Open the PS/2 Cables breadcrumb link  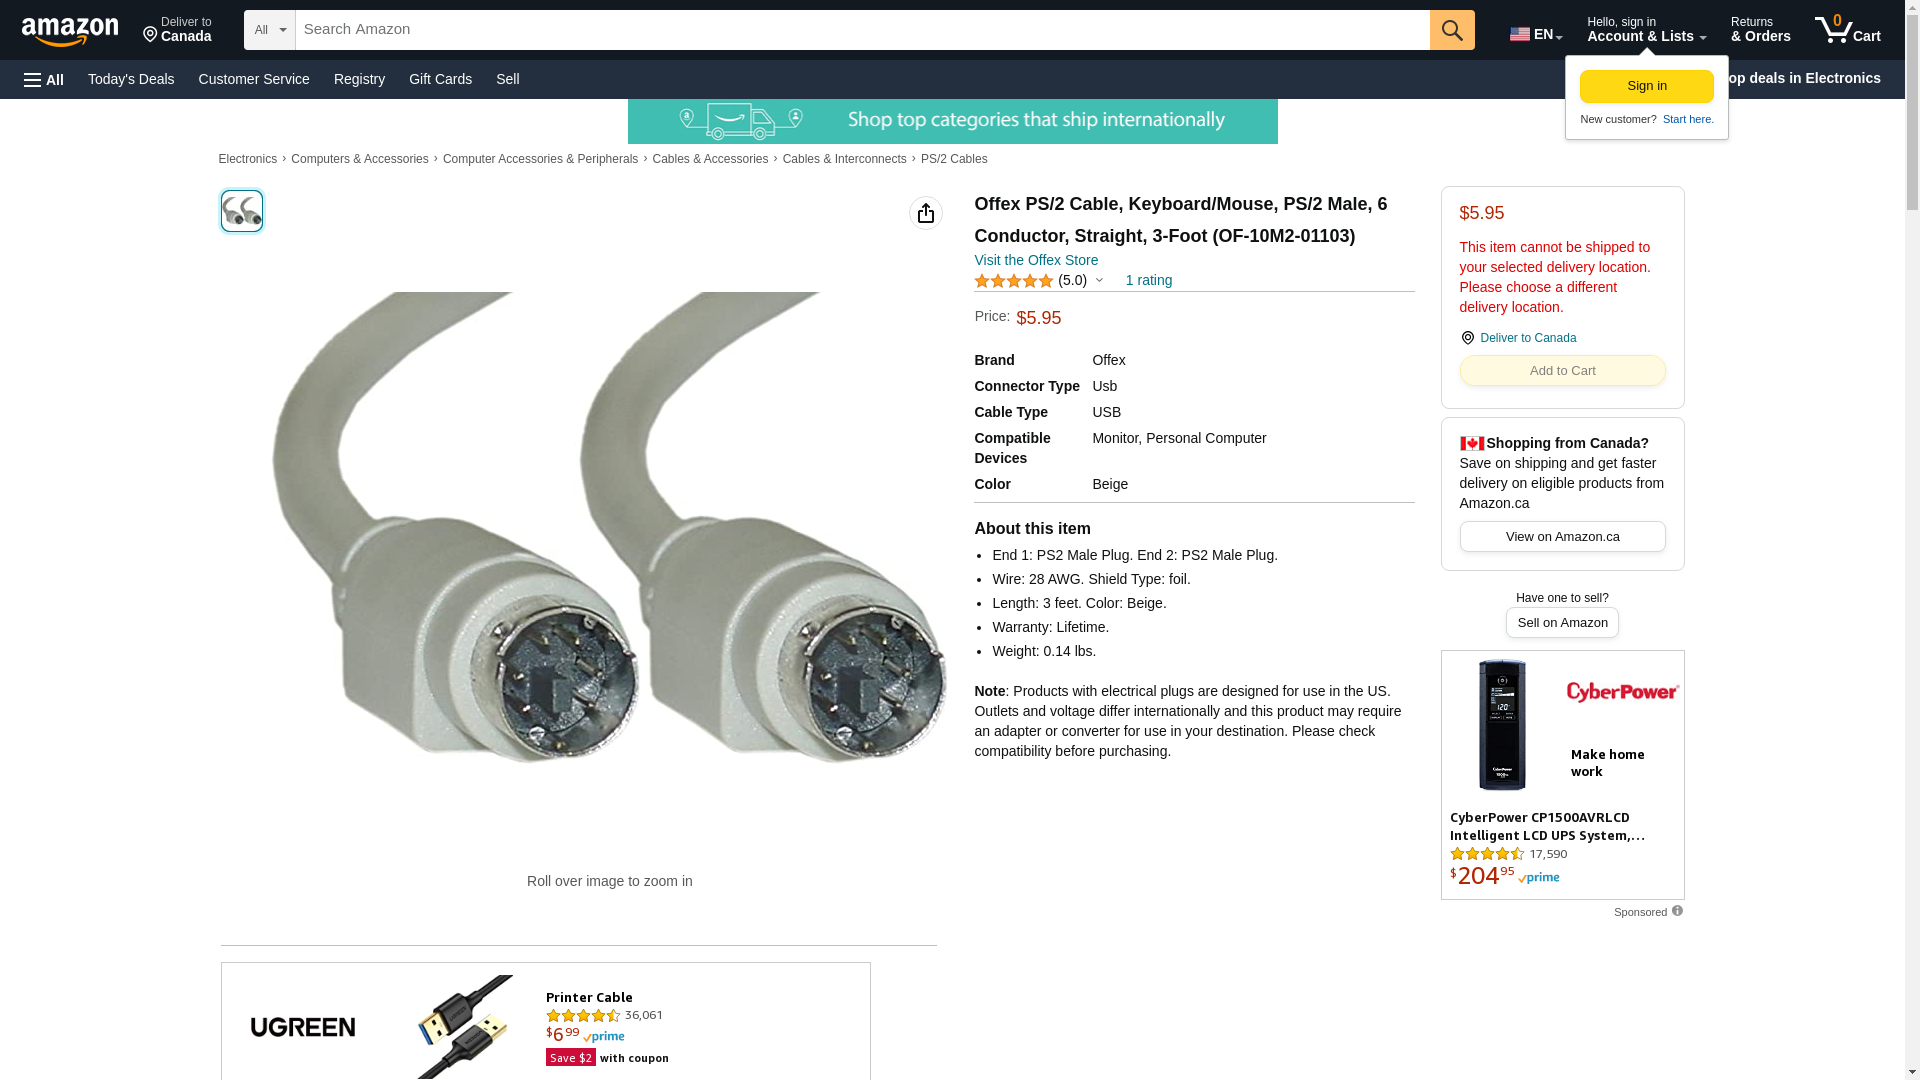coord(954,159)
